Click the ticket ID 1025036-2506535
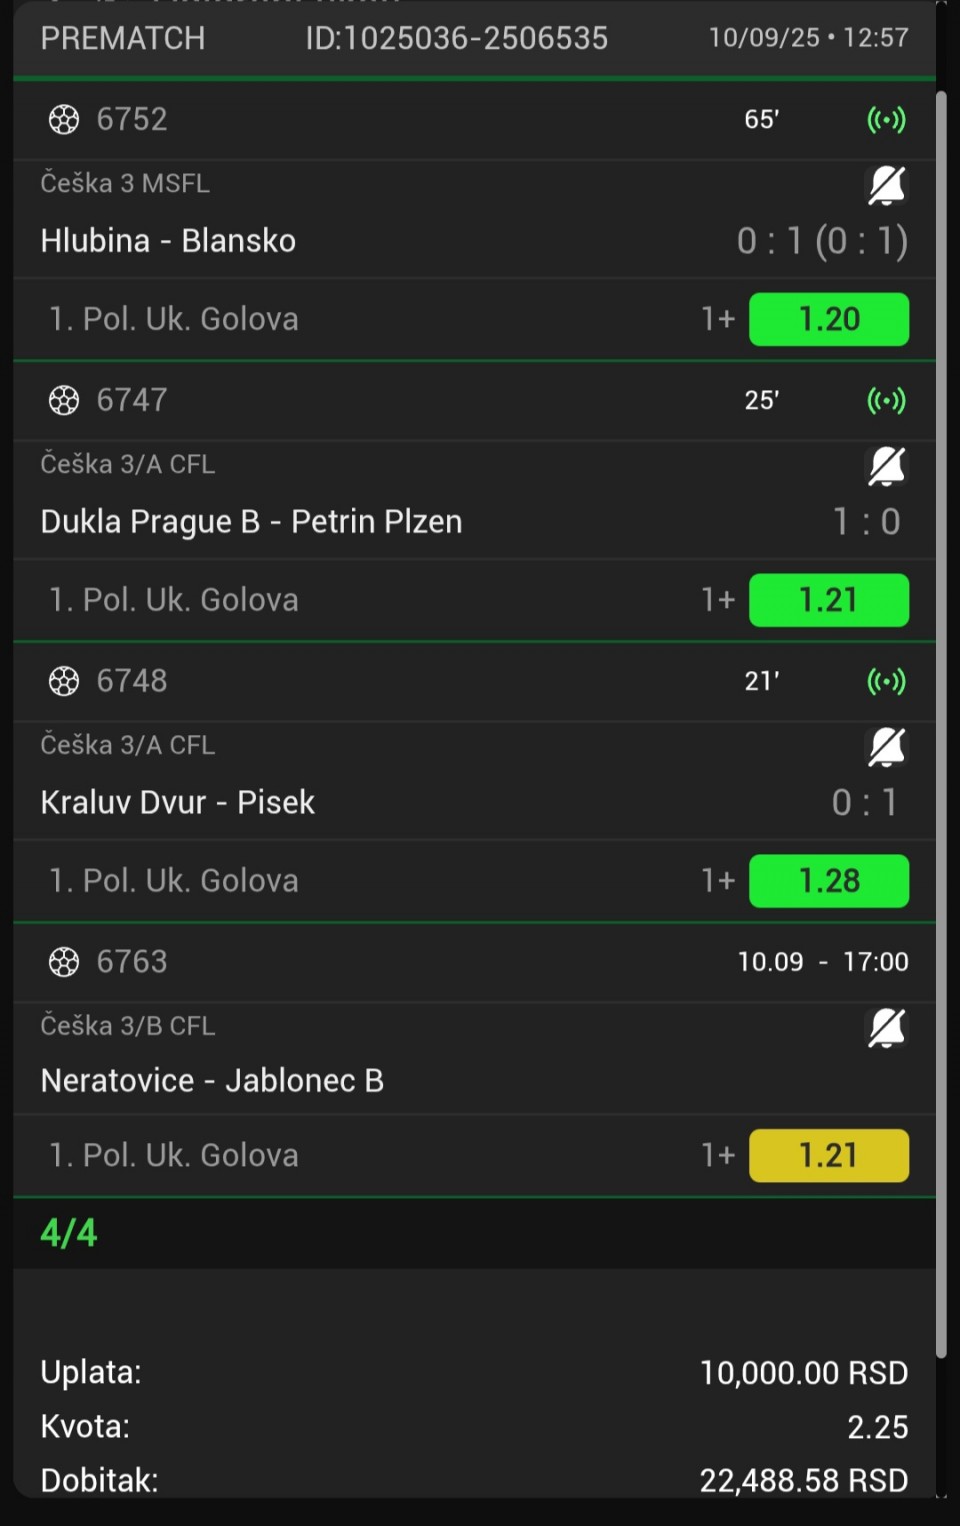 tap(457, 38)
